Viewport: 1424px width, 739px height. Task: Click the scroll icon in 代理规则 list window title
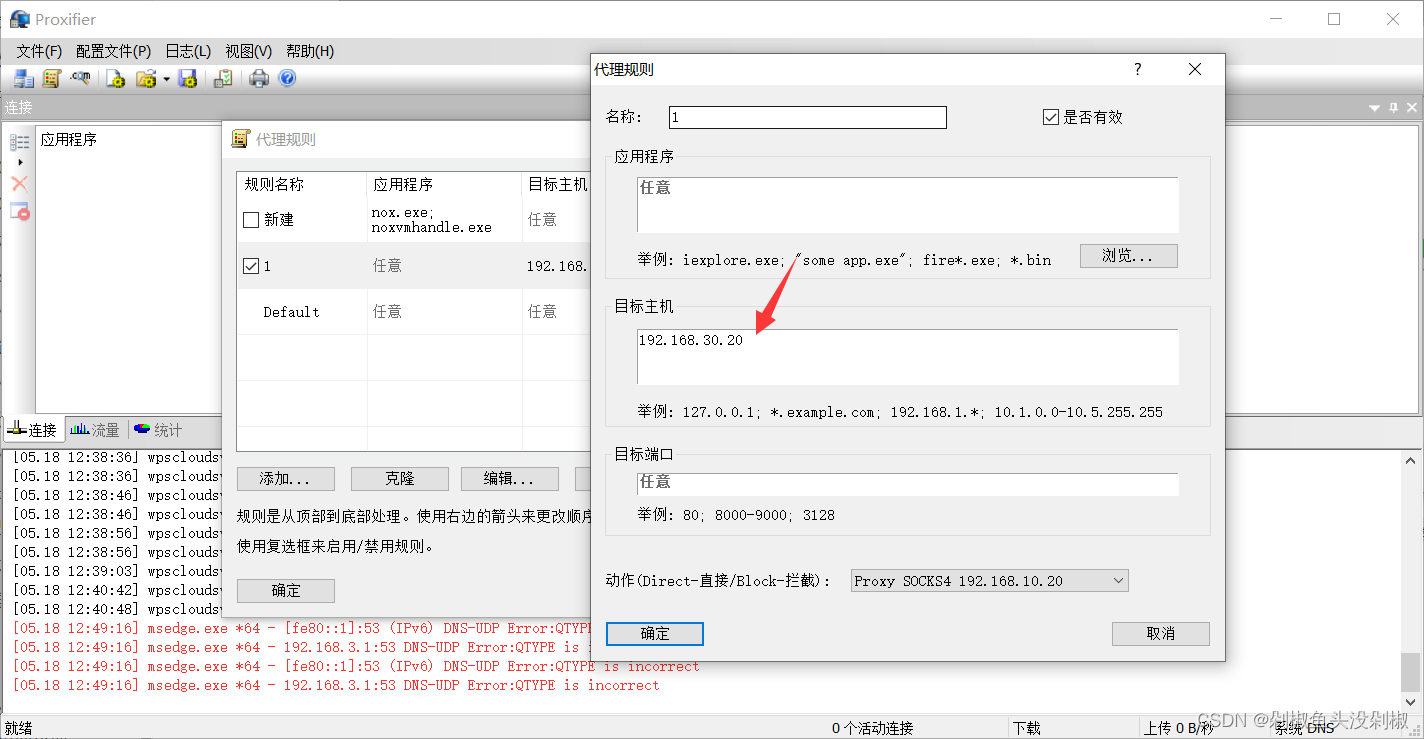coord(240,139)
